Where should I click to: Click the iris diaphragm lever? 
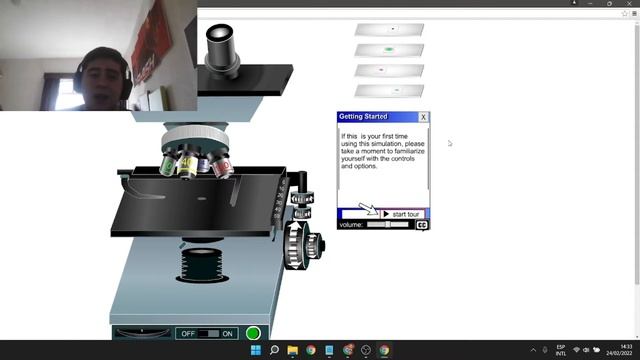click(182, 245)
